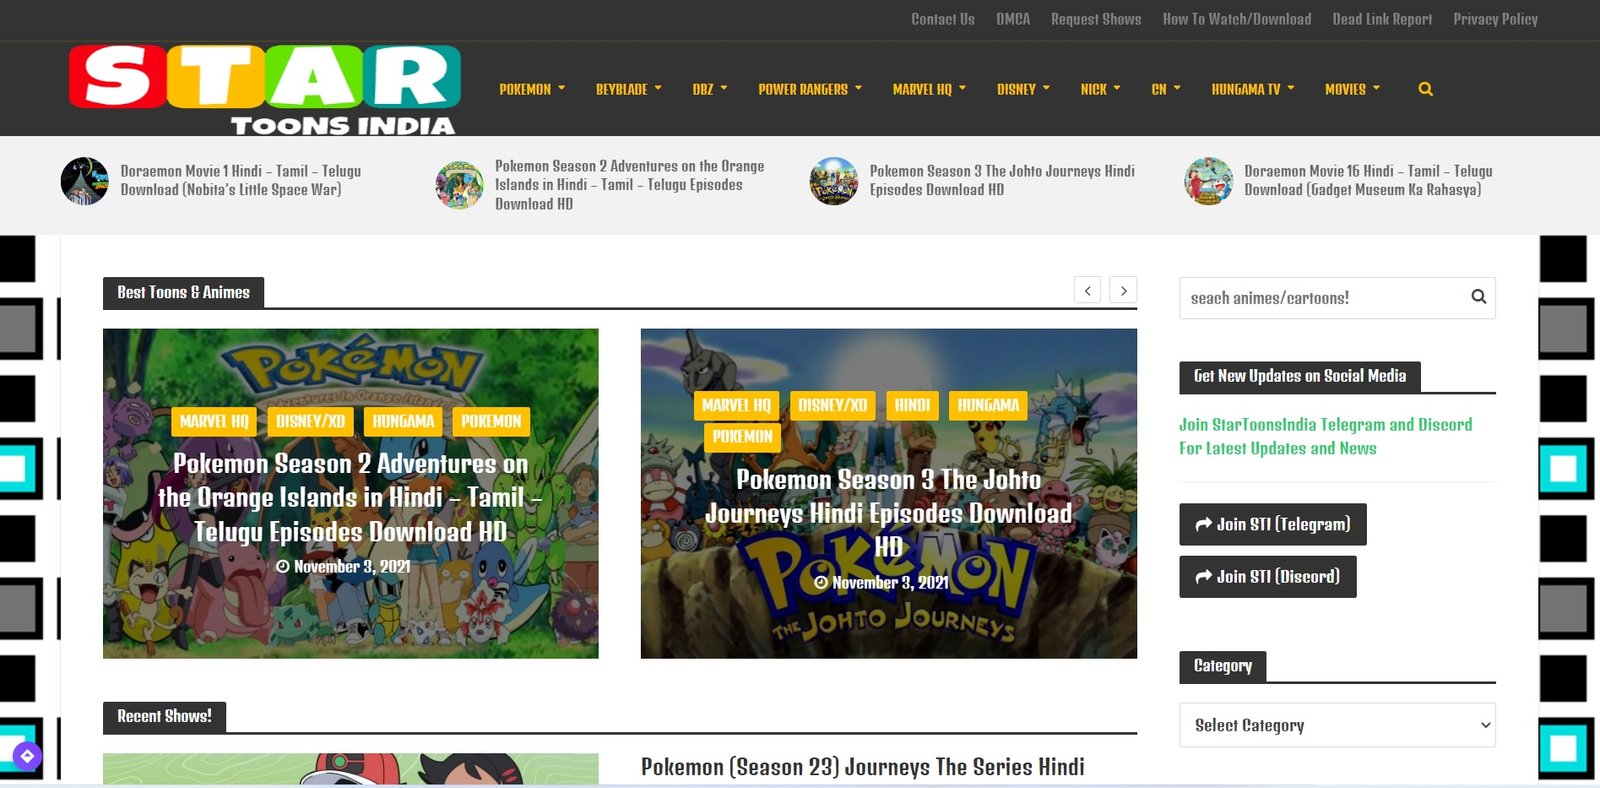This screenshot has height=788, width=1600.
Task: Open Doraemon Movie 16 circular thumbnail
Action: tap(1208, 181)
